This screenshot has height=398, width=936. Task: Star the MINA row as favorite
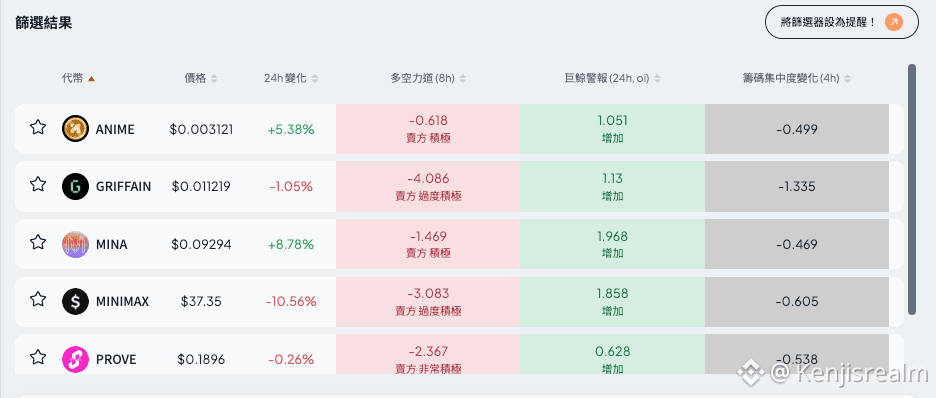point(38,242)
